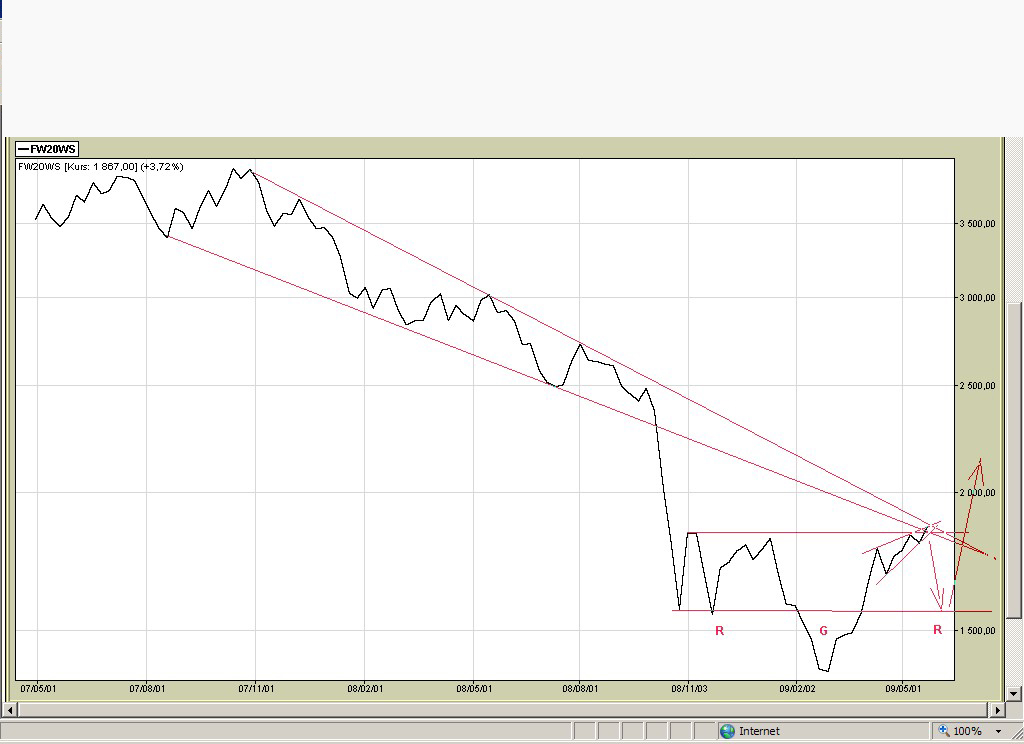Click the magnifier zoom level icon
This screenshot has height=744, width=1024.
pyautogui.click(x=944, y=730)
